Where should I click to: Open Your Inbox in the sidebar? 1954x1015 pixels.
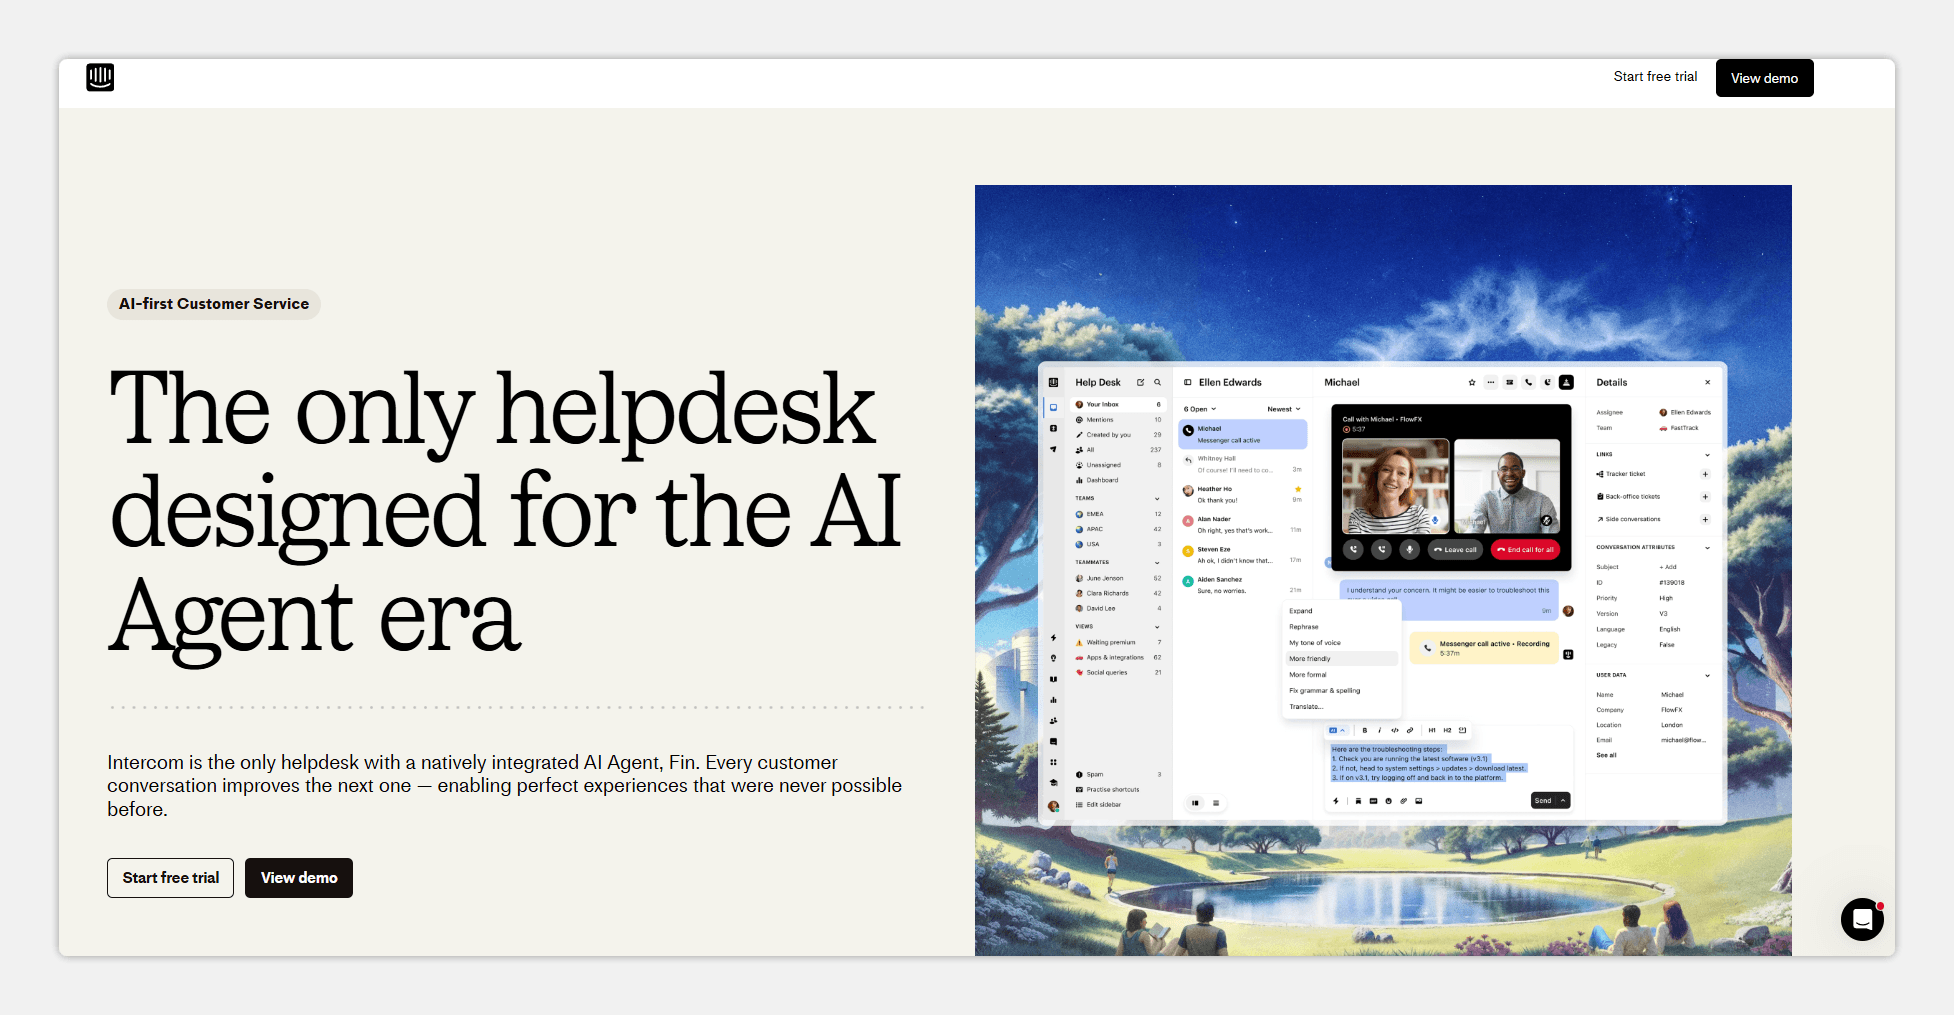1118,405
